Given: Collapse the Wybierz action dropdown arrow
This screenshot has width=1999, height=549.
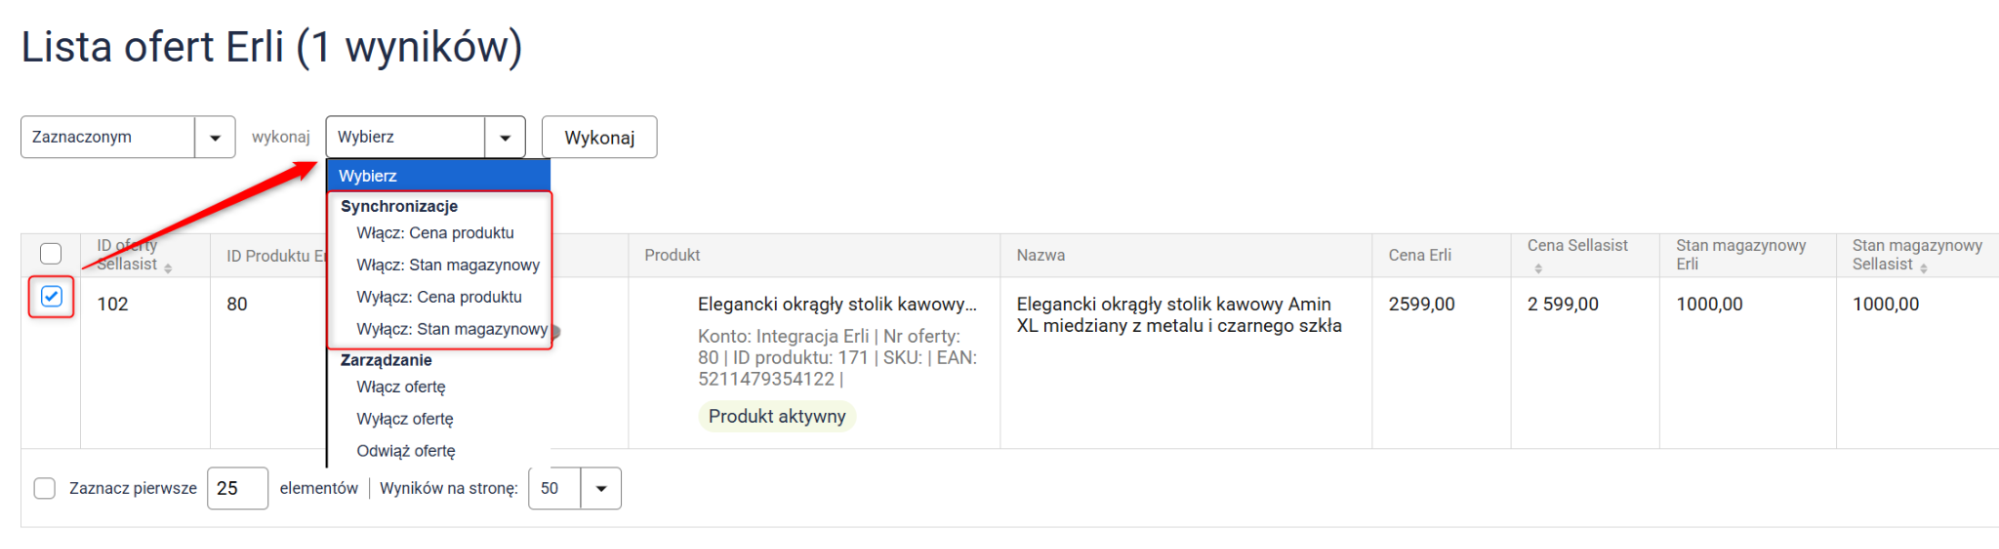Looking at the screenshot, I should coord(505,138).
